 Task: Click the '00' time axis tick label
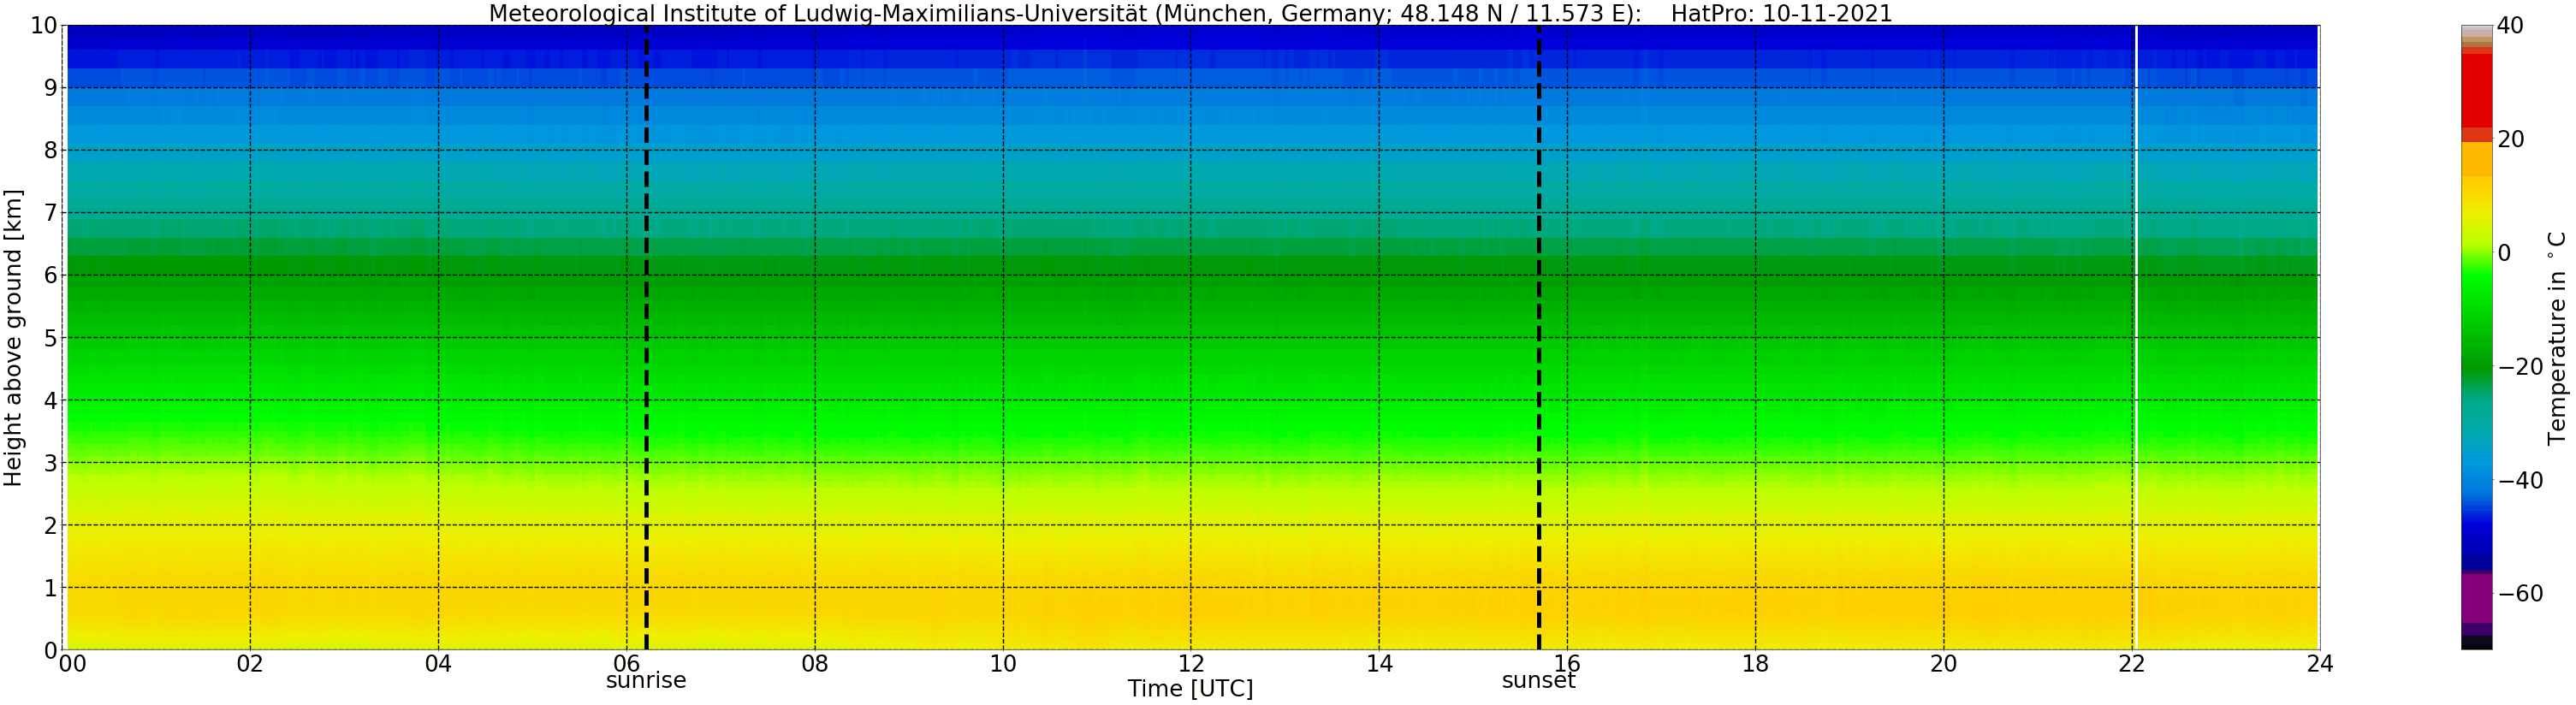click(x=72, y=664)
